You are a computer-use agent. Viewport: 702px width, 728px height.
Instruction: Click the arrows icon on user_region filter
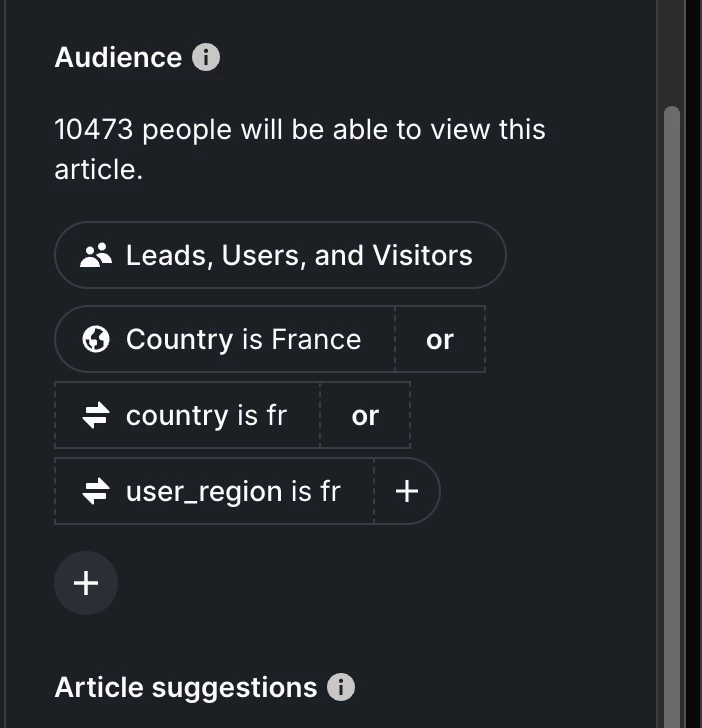[95, 492]
